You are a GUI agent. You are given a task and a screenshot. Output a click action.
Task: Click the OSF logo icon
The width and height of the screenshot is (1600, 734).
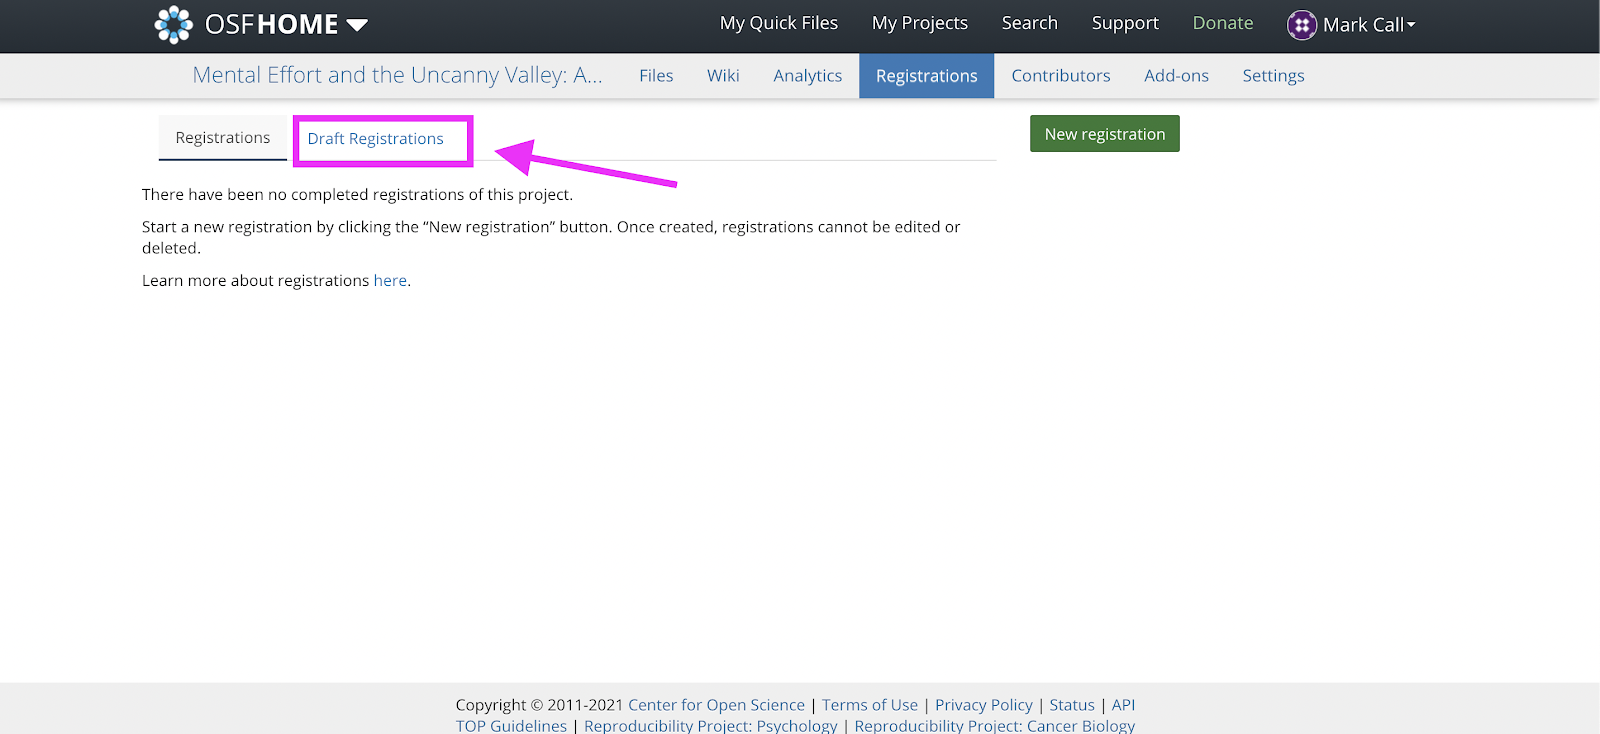pyautogui.click(x=173, y=25)
